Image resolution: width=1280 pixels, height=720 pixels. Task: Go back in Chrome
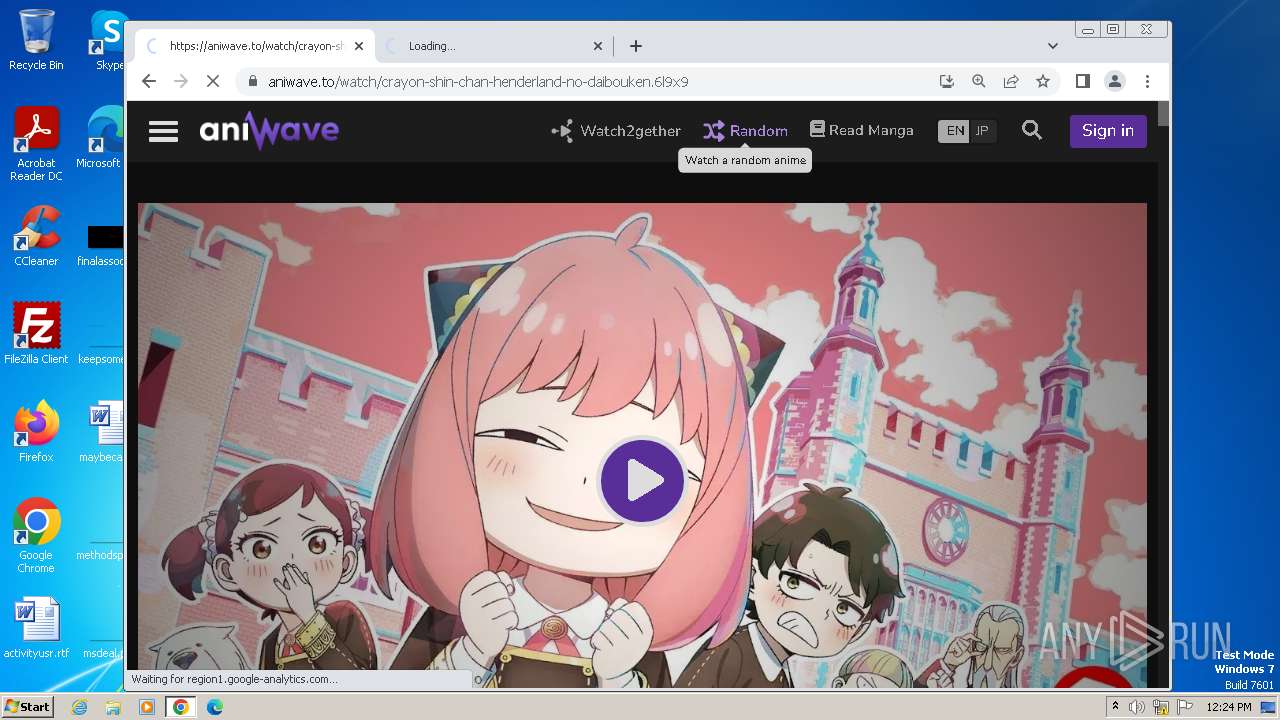149,81
